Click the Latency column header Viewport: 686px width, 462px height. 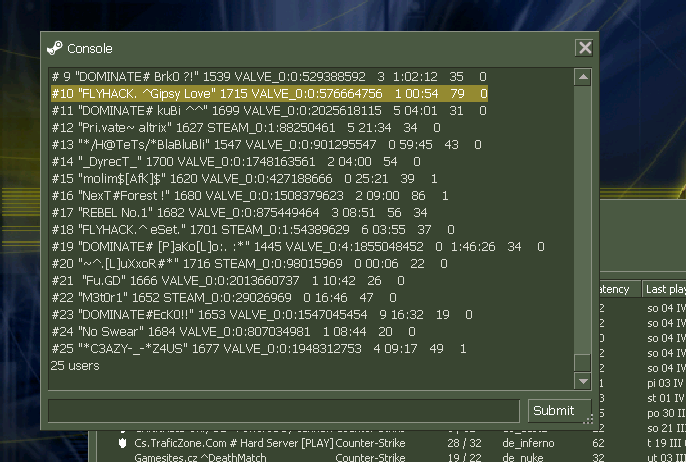615,289
